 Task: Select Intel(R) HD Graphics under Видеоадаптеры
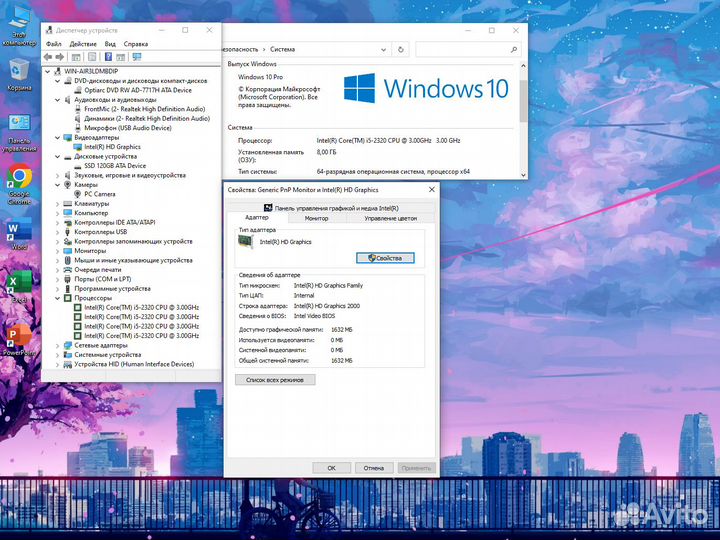[112, 147]
